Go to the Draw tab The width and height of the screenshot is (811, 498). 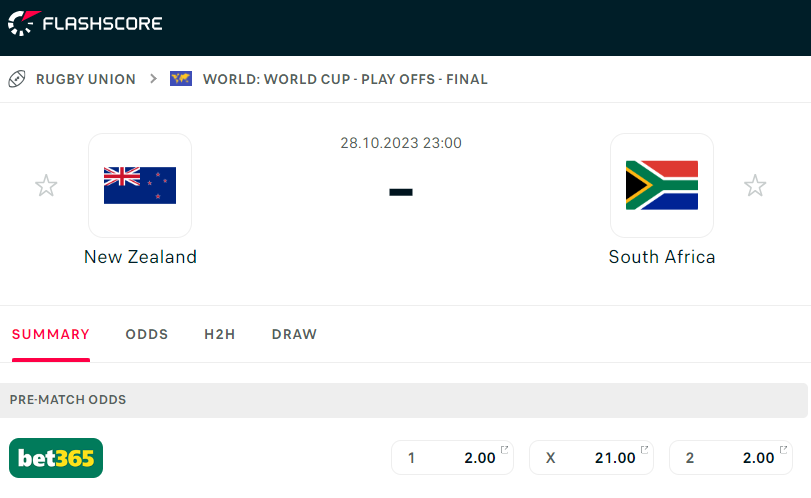pyautogui.click(x=294, y=334)
